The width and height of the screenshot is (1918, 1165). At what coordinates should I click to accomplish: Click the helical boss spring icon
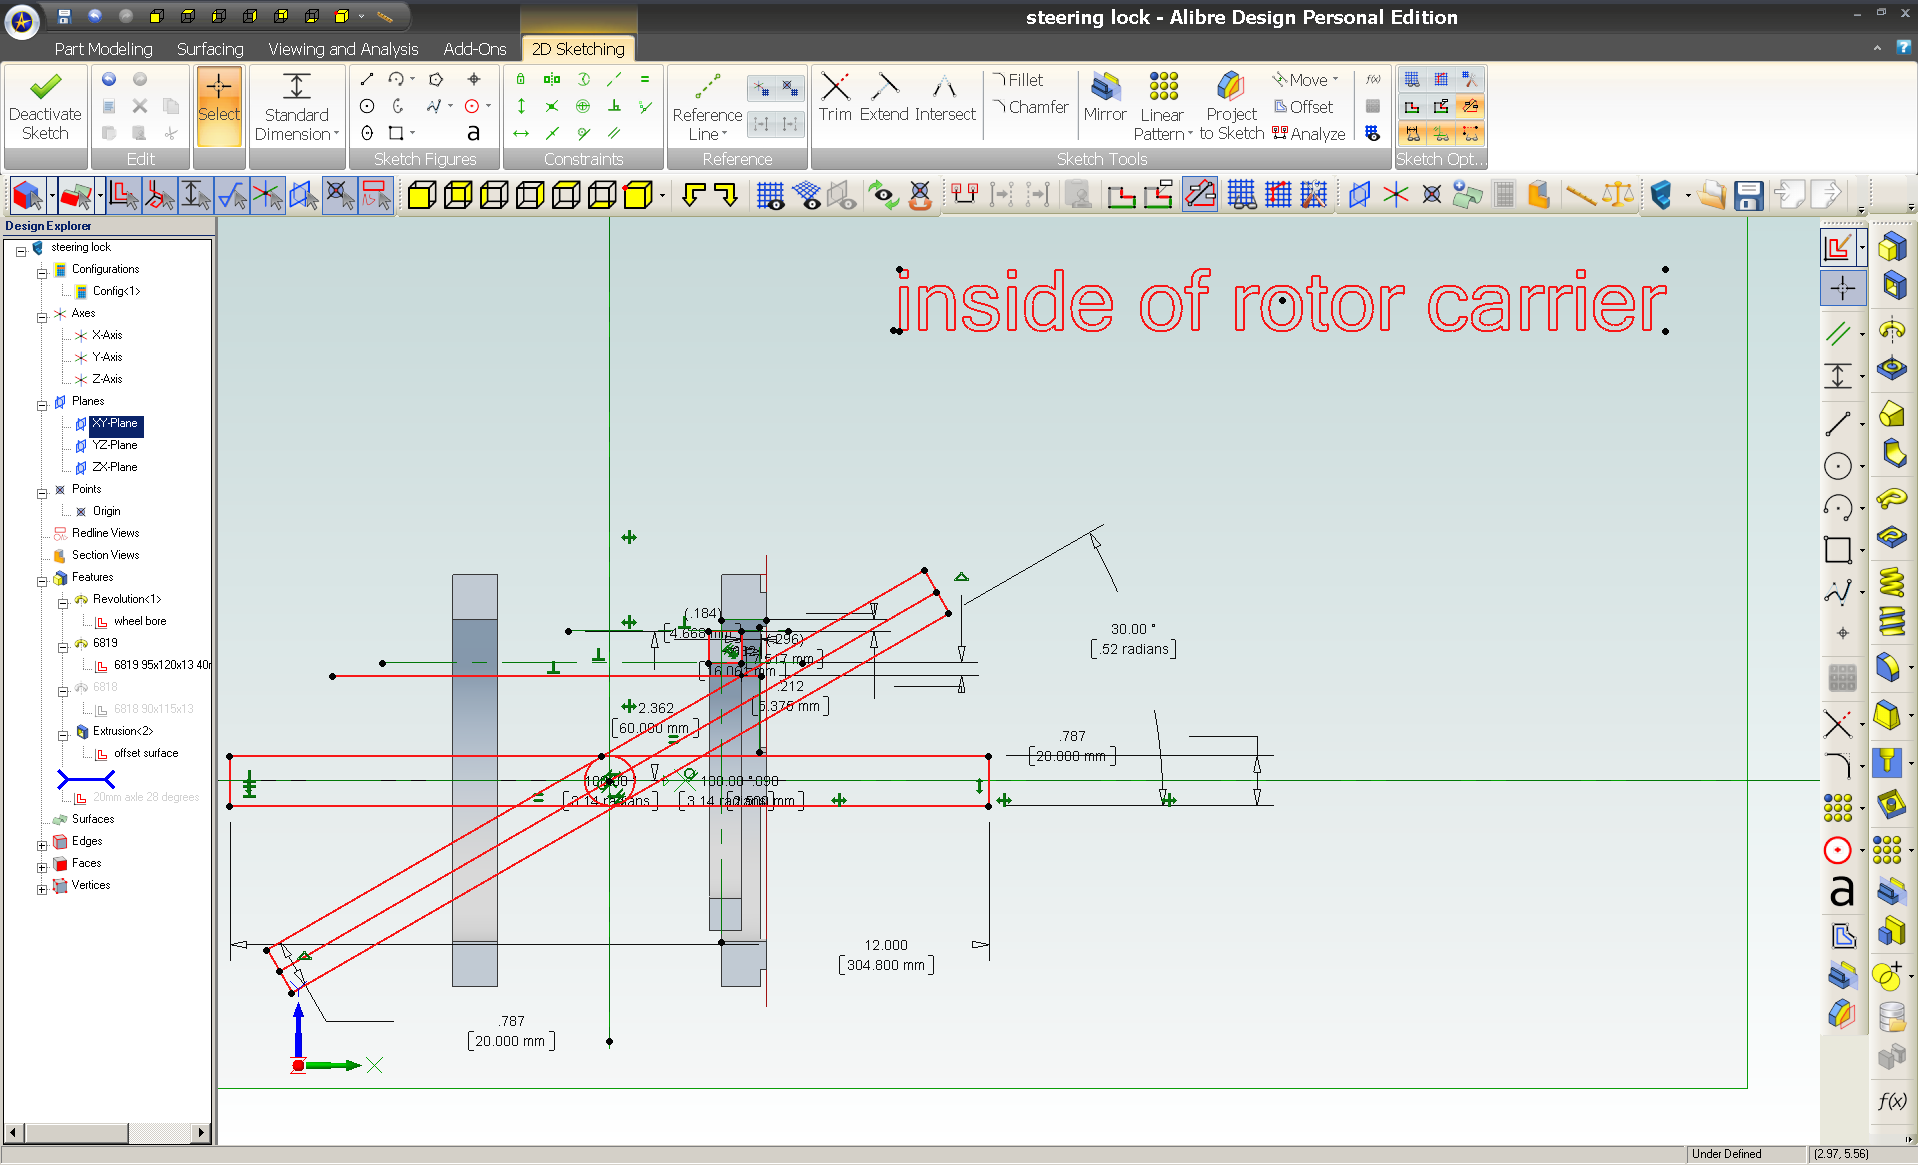coord(1891,581)
